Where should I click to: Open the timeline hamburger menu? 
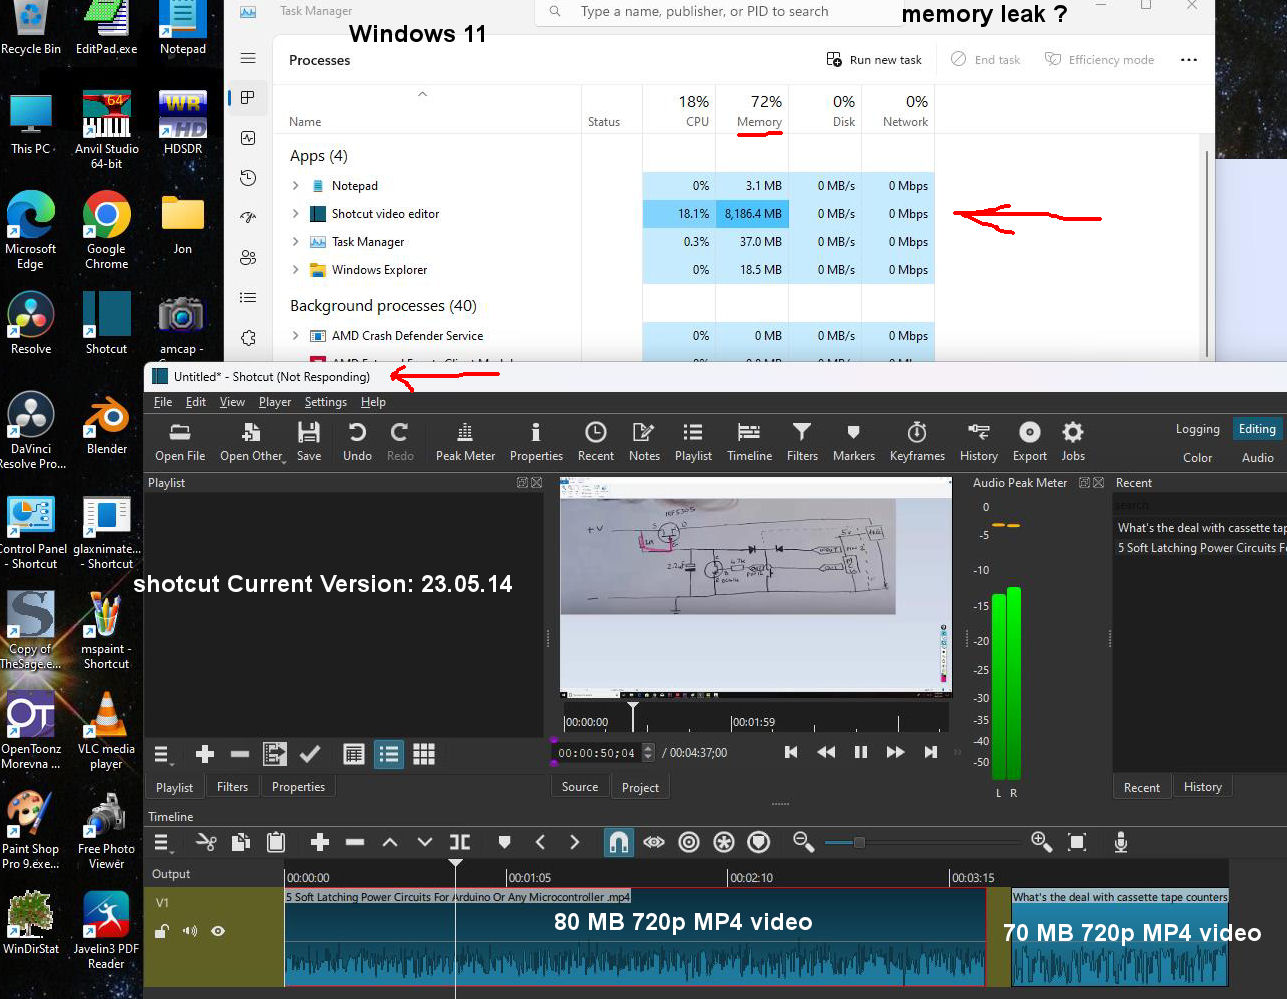[x=164, y=843]
